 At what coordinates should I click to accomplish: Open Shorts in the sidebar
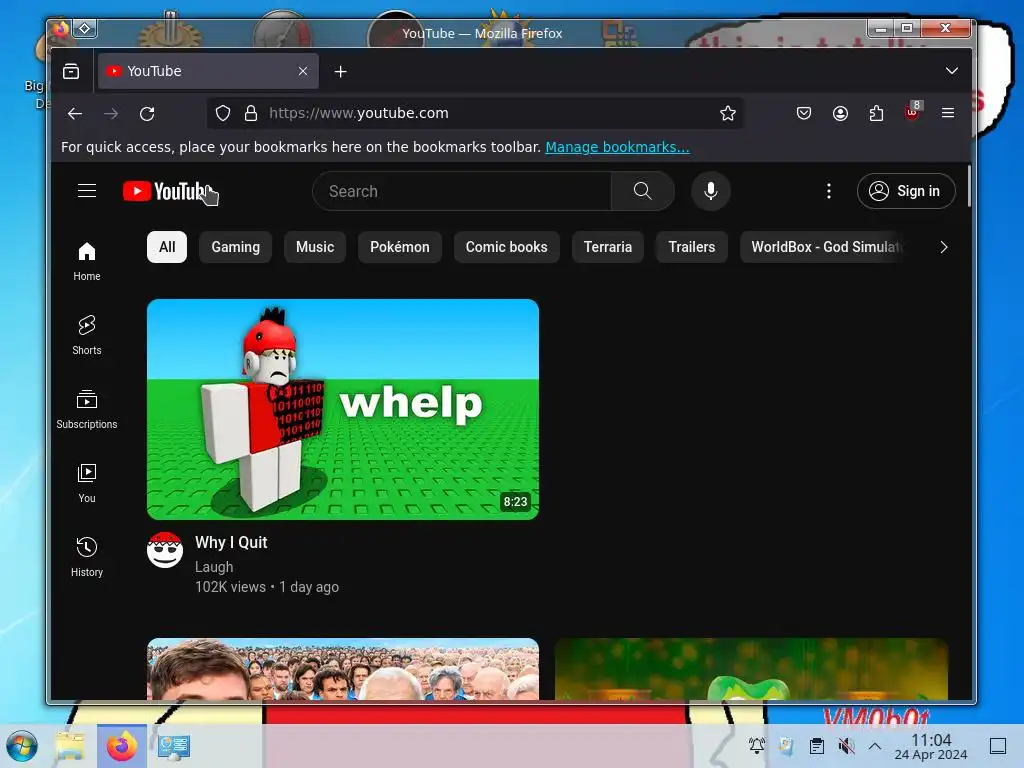tap(87, 335)
